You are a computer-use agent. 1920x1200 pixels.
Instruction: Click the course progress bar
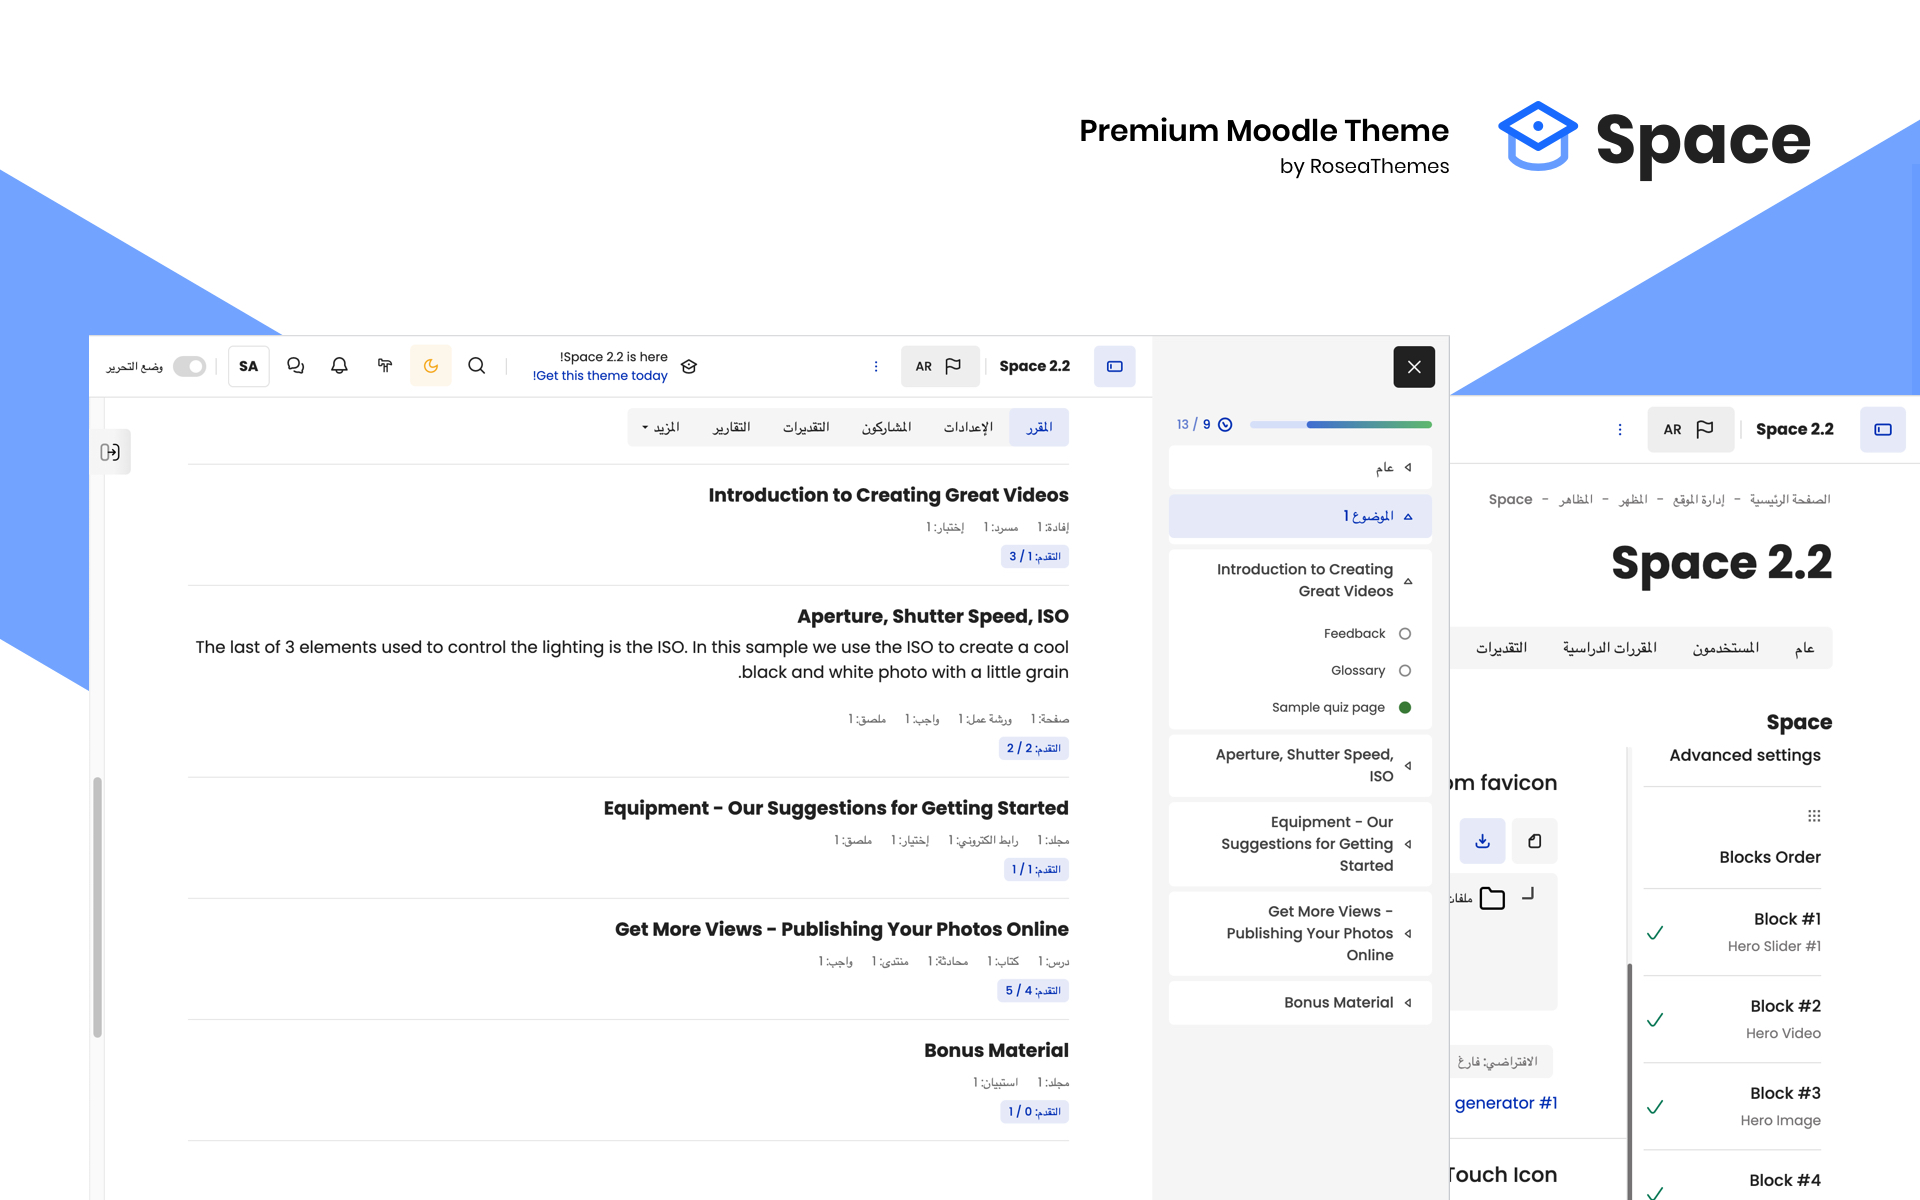(1340, 425)
